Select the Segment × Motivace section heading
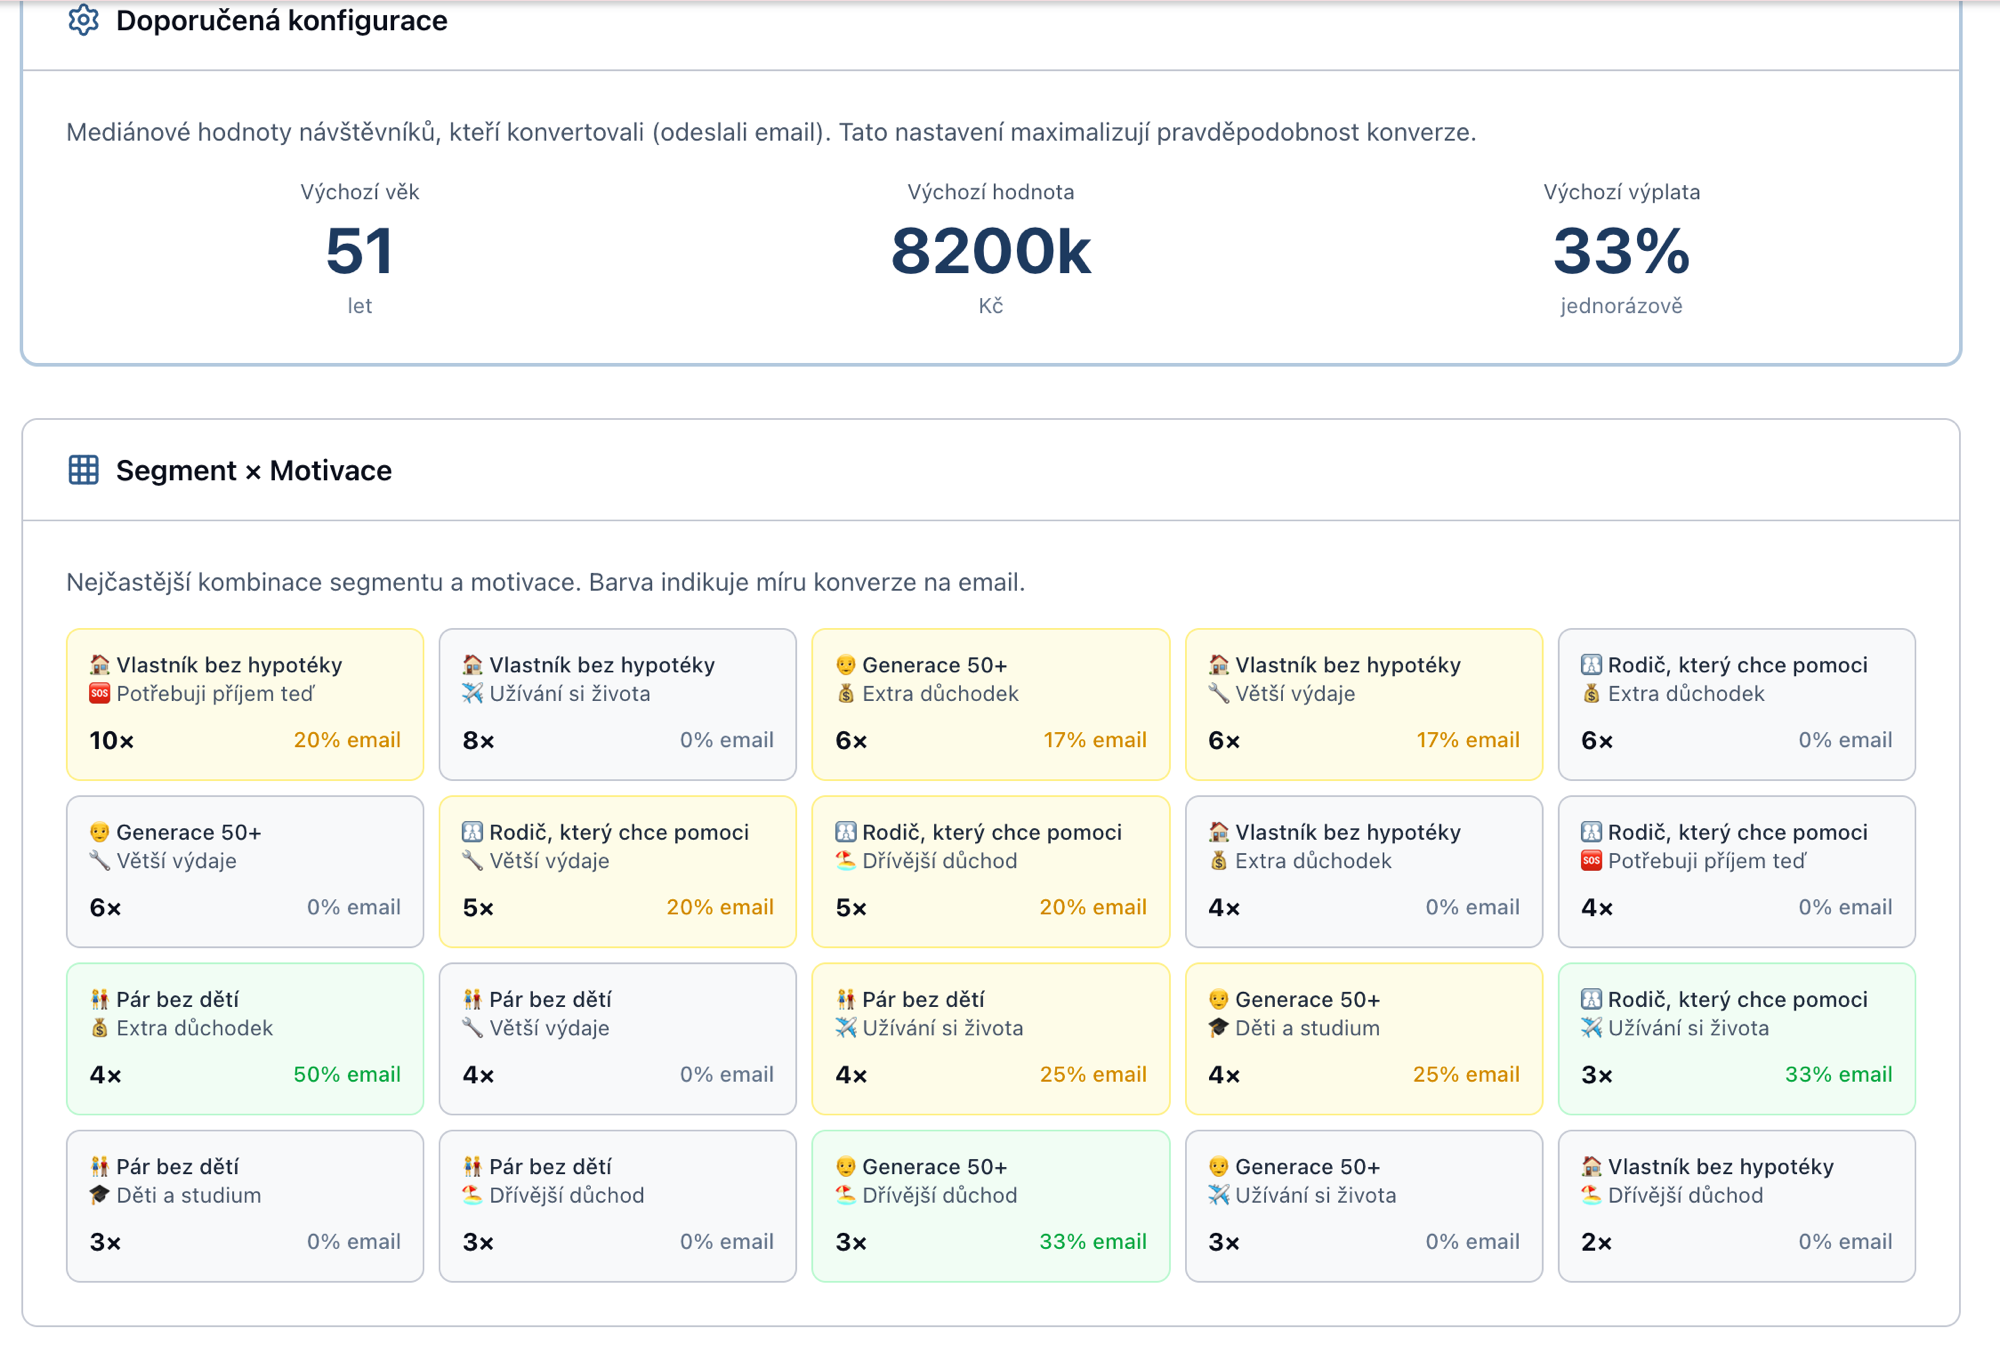Image resolution: width=2000 pixels, height=1345 pixels. coord(253,470)
